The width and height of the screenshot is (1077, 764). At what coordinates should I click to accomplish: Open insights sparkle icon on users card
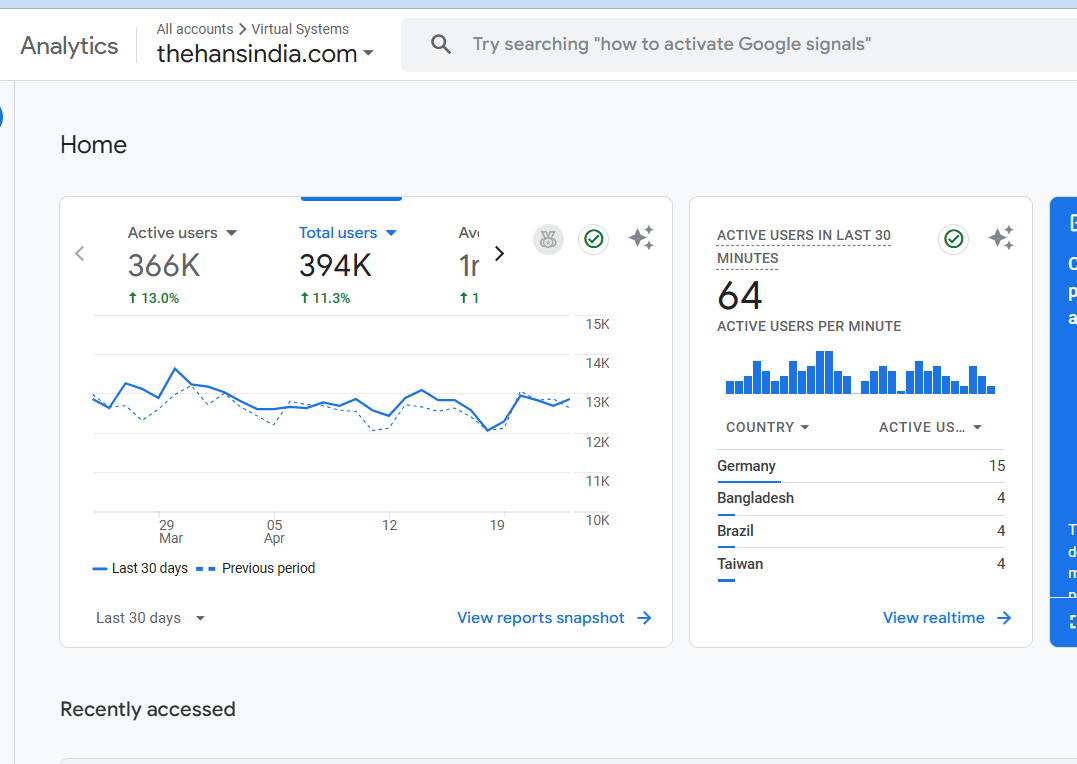[641, 238]
